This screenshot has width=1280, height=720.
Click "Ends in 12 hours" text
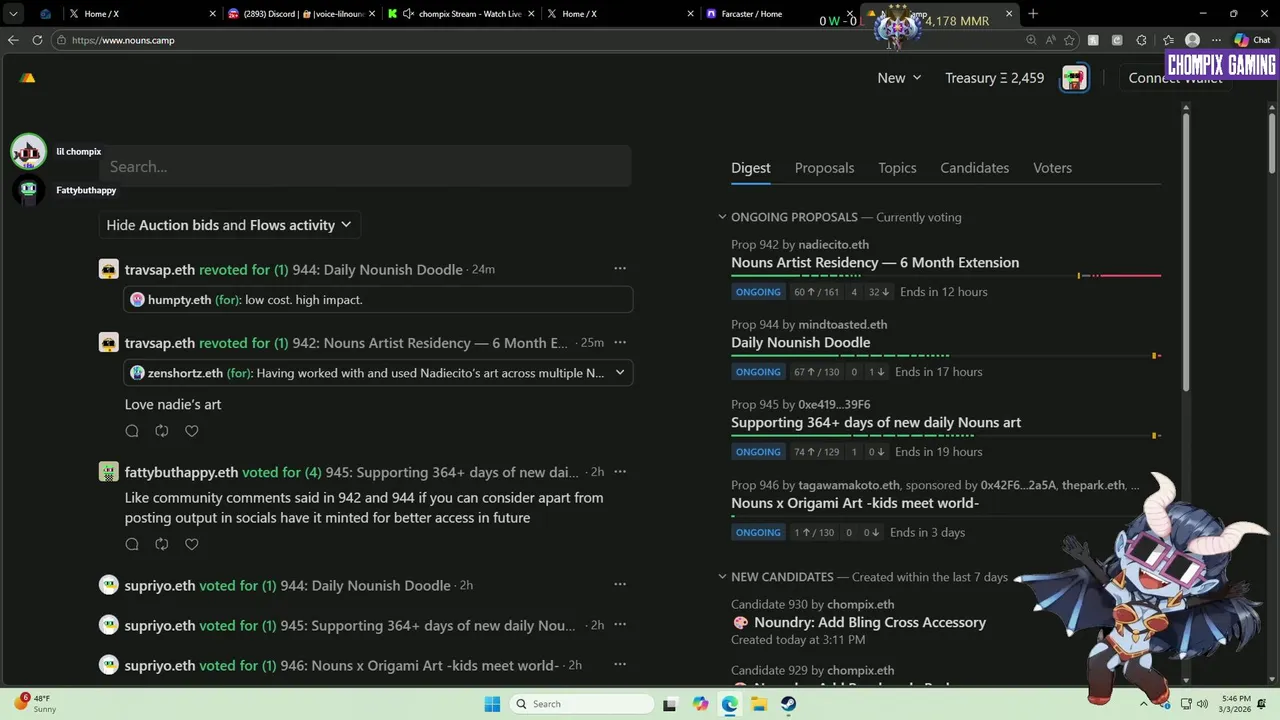coord(943,292)
